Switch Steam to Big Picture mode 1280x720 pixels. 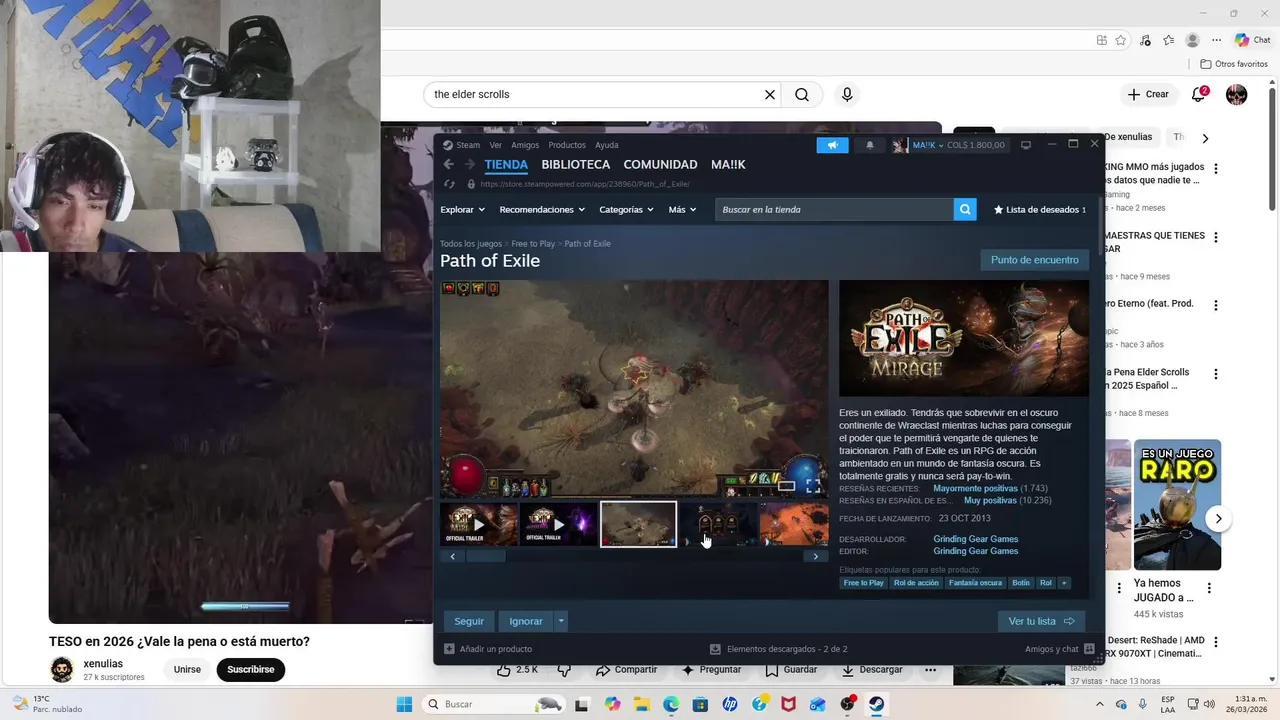(x=1025, y=145)
